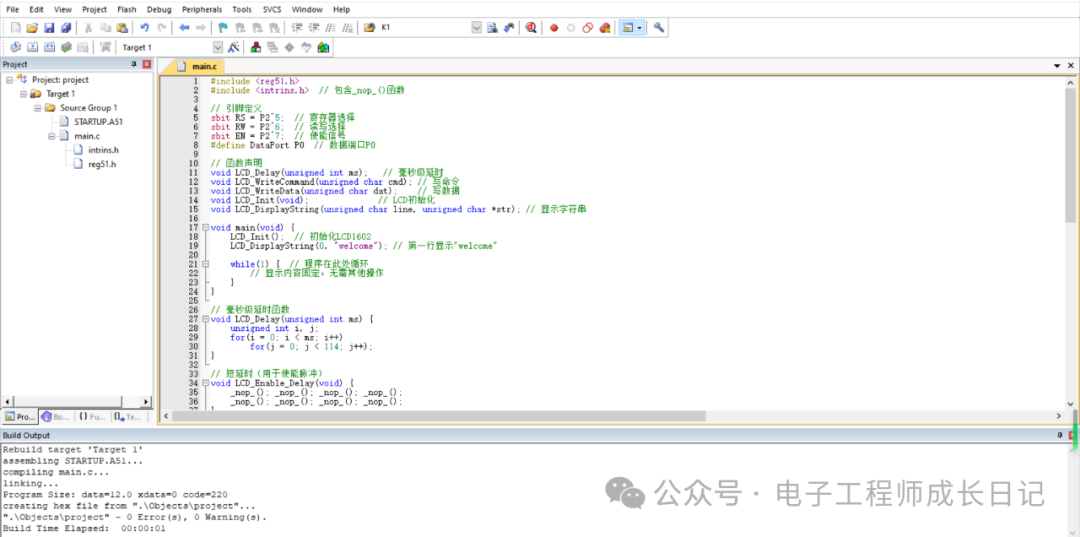Collapse the Project: project tree node
Image resolution: width=1080 pixels, height=537 pixels.
(x=9, y=80)
